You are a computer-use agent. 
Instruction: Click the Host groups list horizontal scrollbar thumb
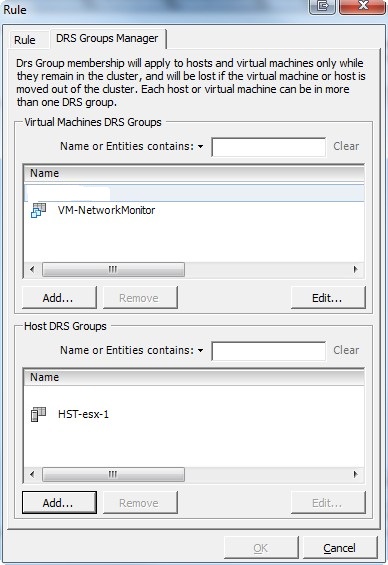(x=113, y=474)
